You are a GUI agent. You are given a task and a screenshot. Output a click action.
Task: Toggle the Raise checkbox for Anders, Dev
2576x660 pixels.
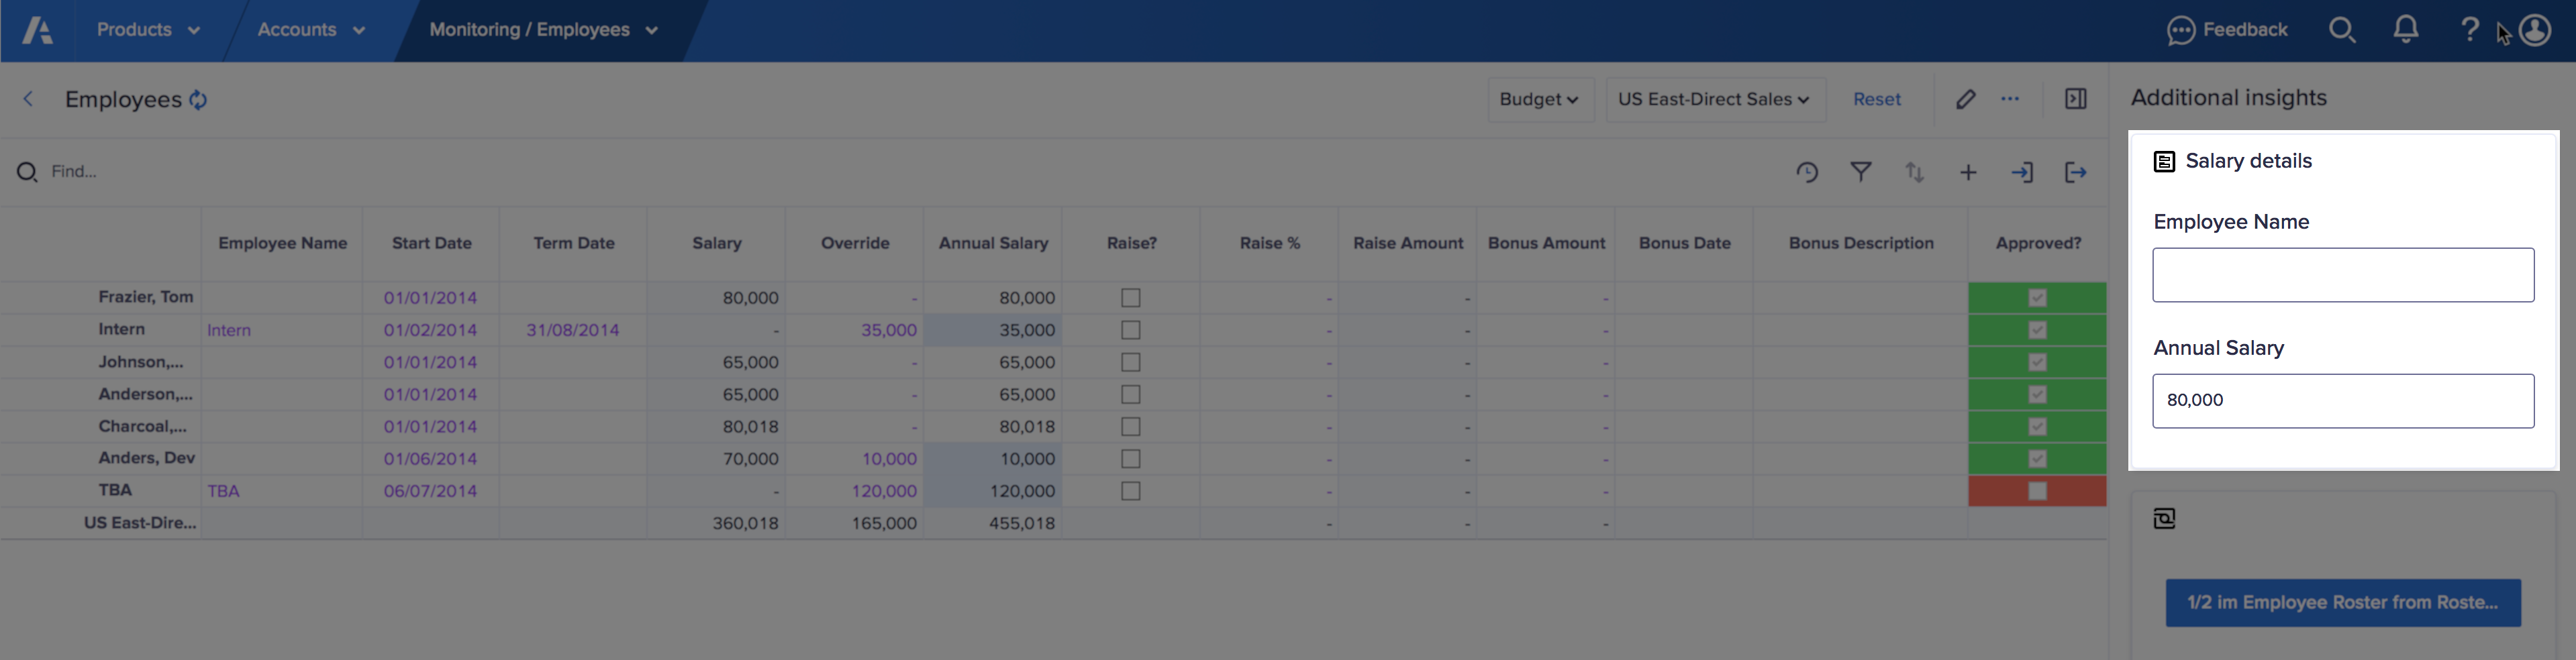tap(1130, 458)
